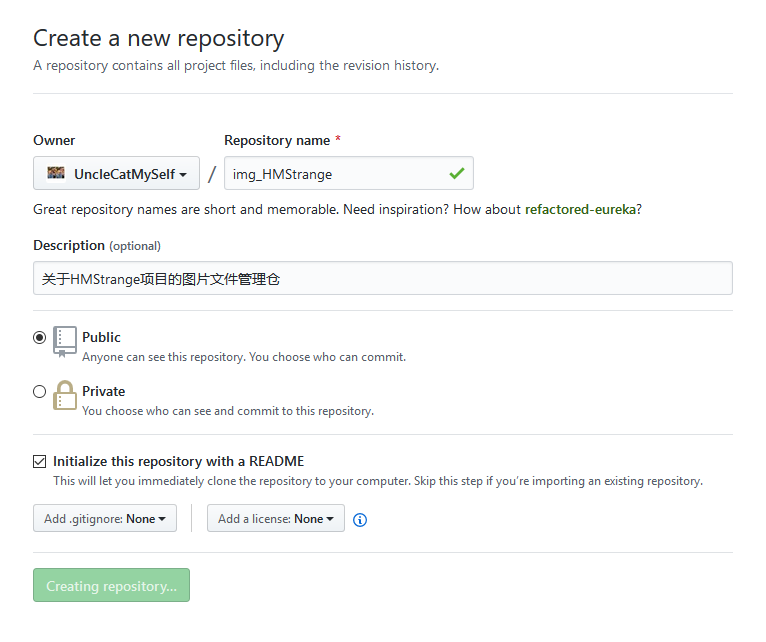766x642 pixels.
Task: Click into the Description text field
Action: click(382, 279)
